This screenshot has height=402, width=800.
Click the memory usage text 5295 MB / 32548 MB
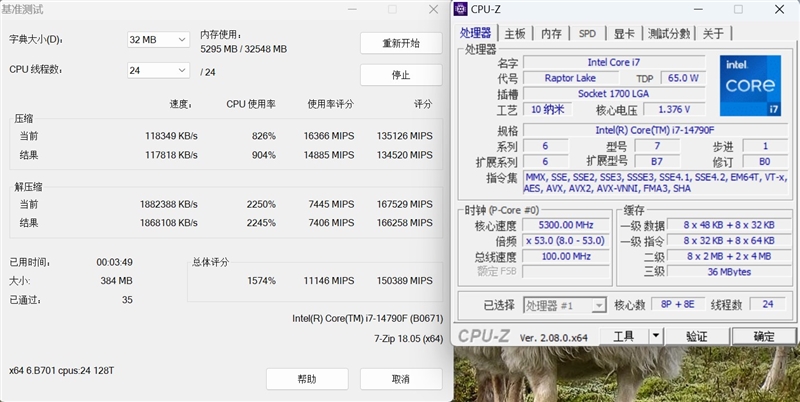(243, 49)
